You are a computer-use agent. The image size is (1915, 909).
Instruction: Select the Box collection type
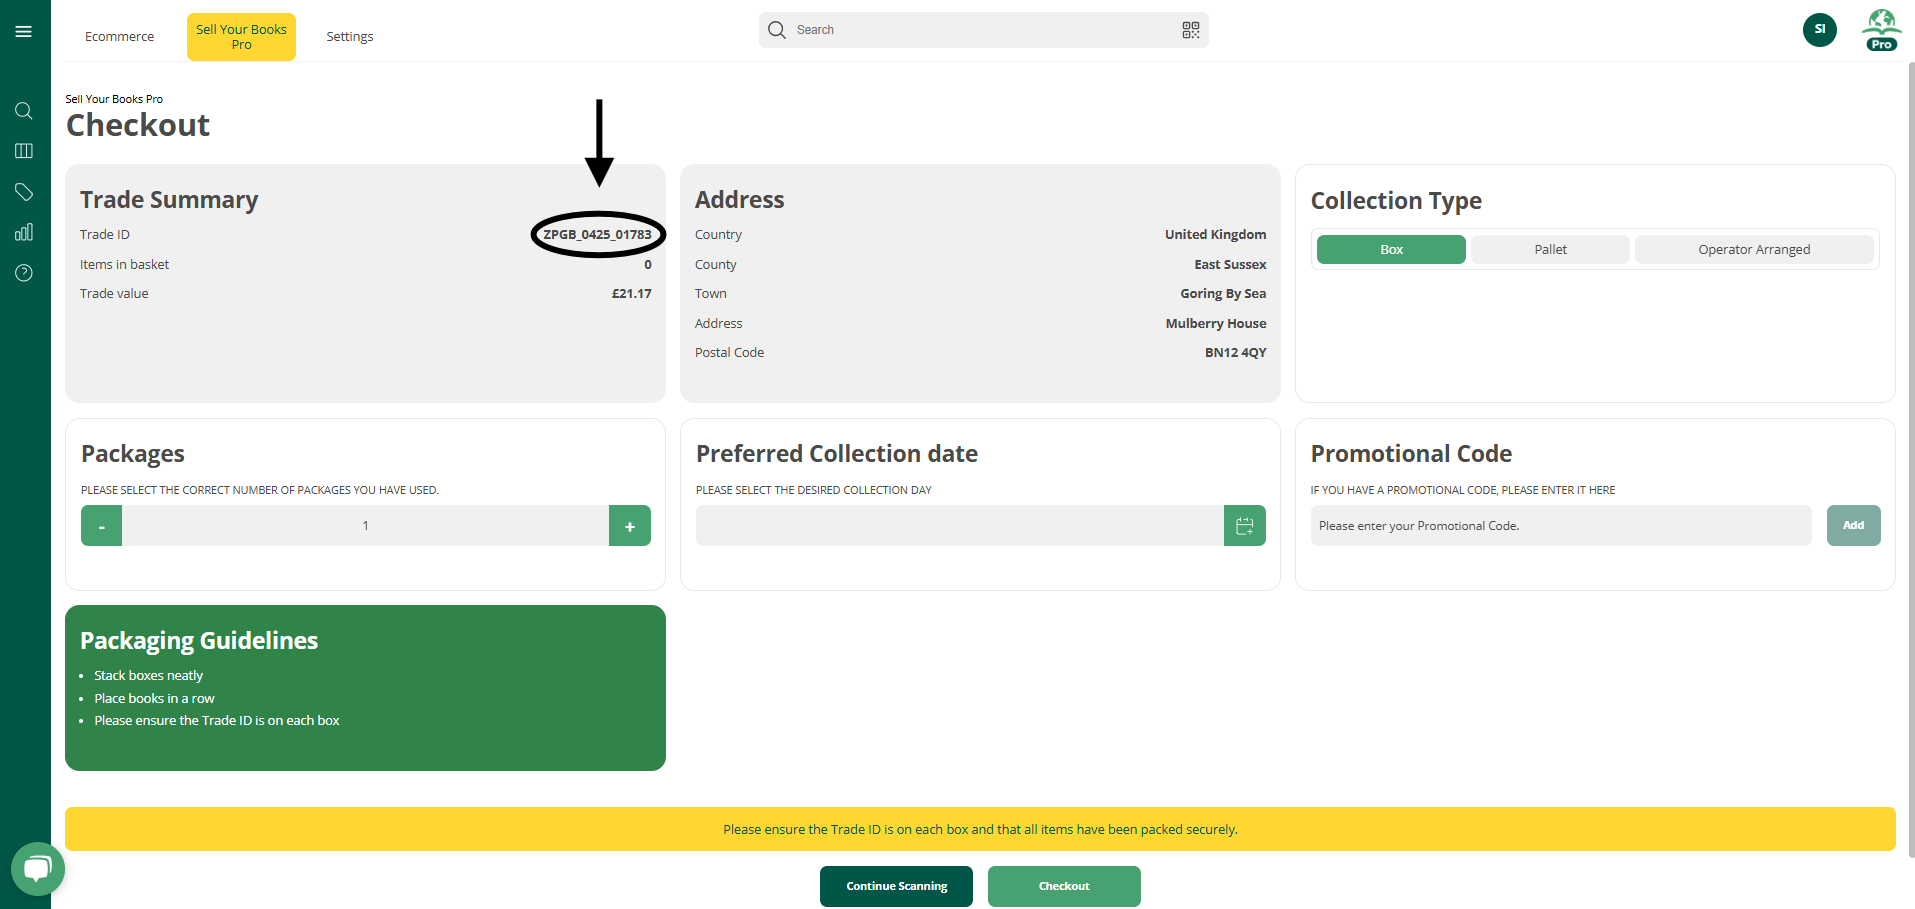1390,250
